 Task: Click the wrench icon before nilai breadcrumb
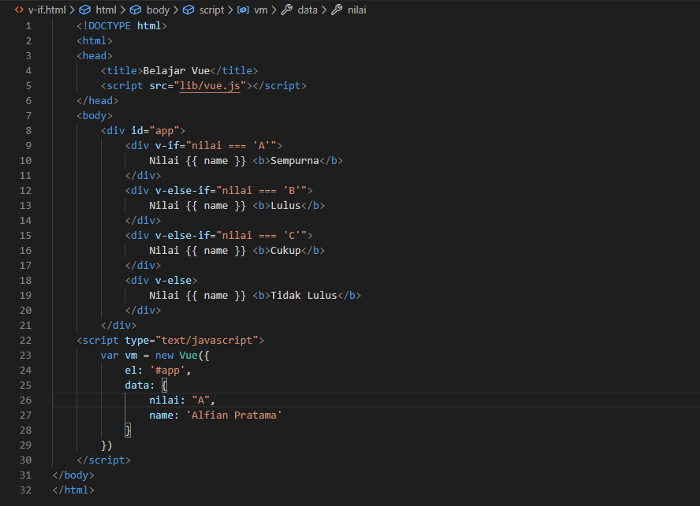(x=337, y=10)
